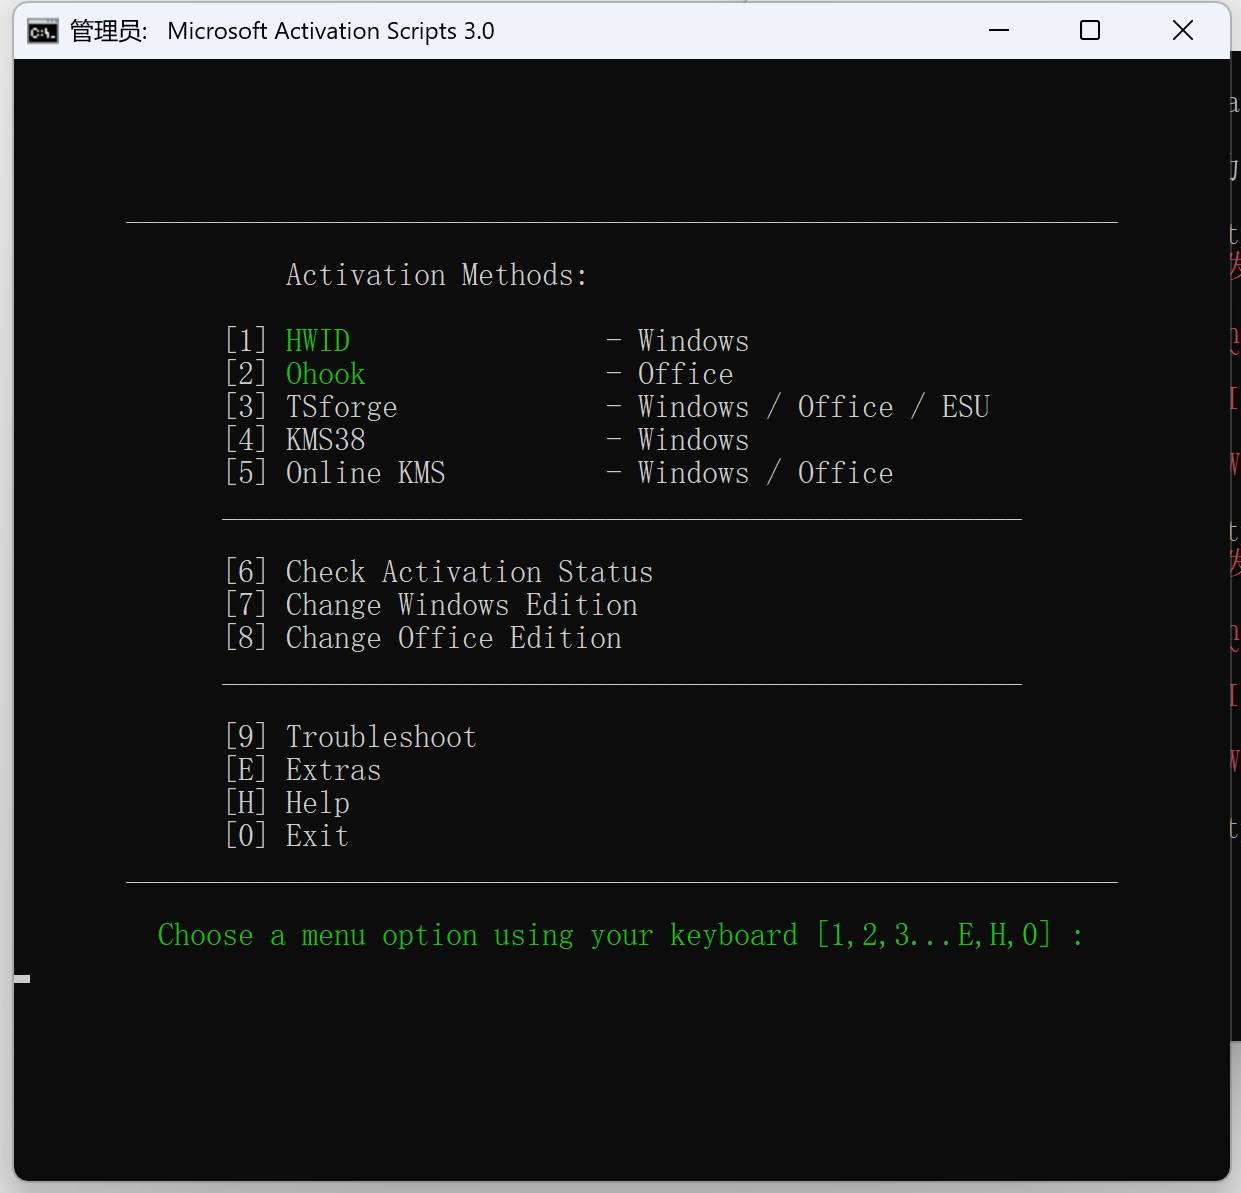Click the Troubleshoot menu line
This screenshot has height=1193, width=1241.
[380, 737]
